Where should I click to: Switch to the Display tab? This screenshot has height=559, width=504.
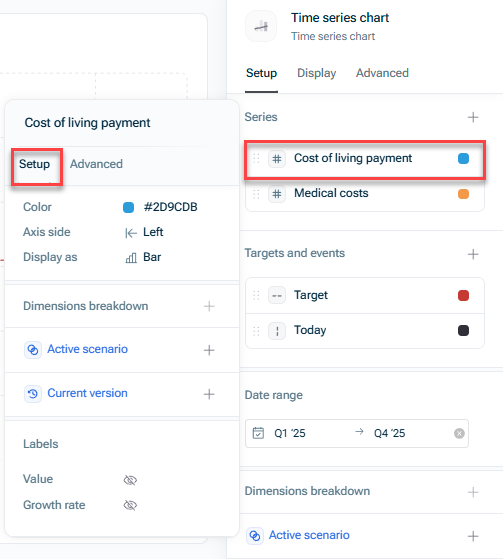tap(317, 73)
